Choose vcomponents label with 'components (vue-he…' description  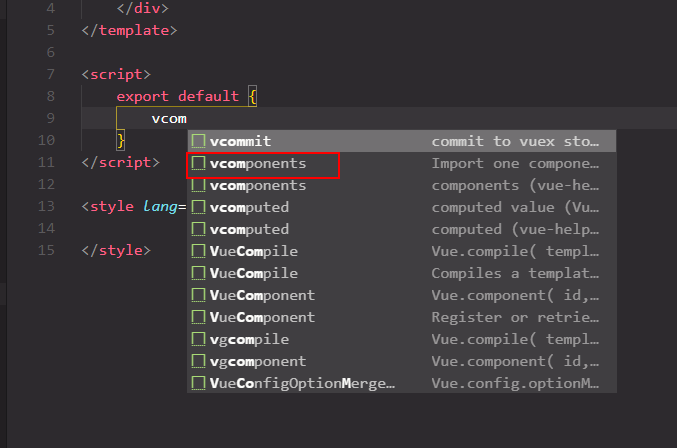pyautogui.click(x=258, y=186)
